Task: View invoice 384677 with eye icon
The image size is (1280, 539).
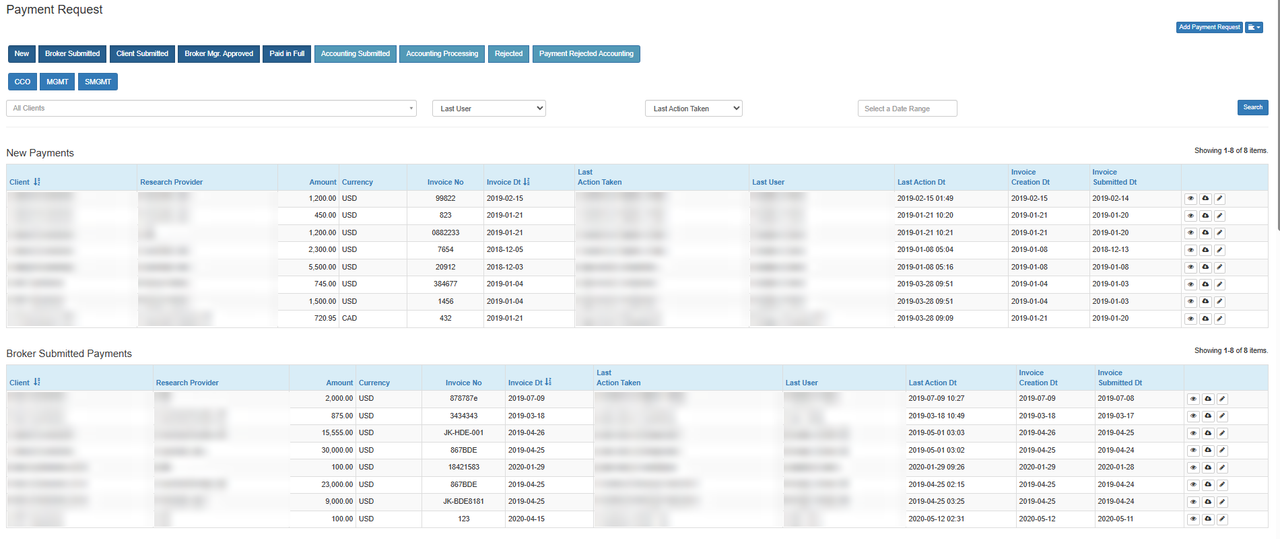Action: click(1191, 284)
